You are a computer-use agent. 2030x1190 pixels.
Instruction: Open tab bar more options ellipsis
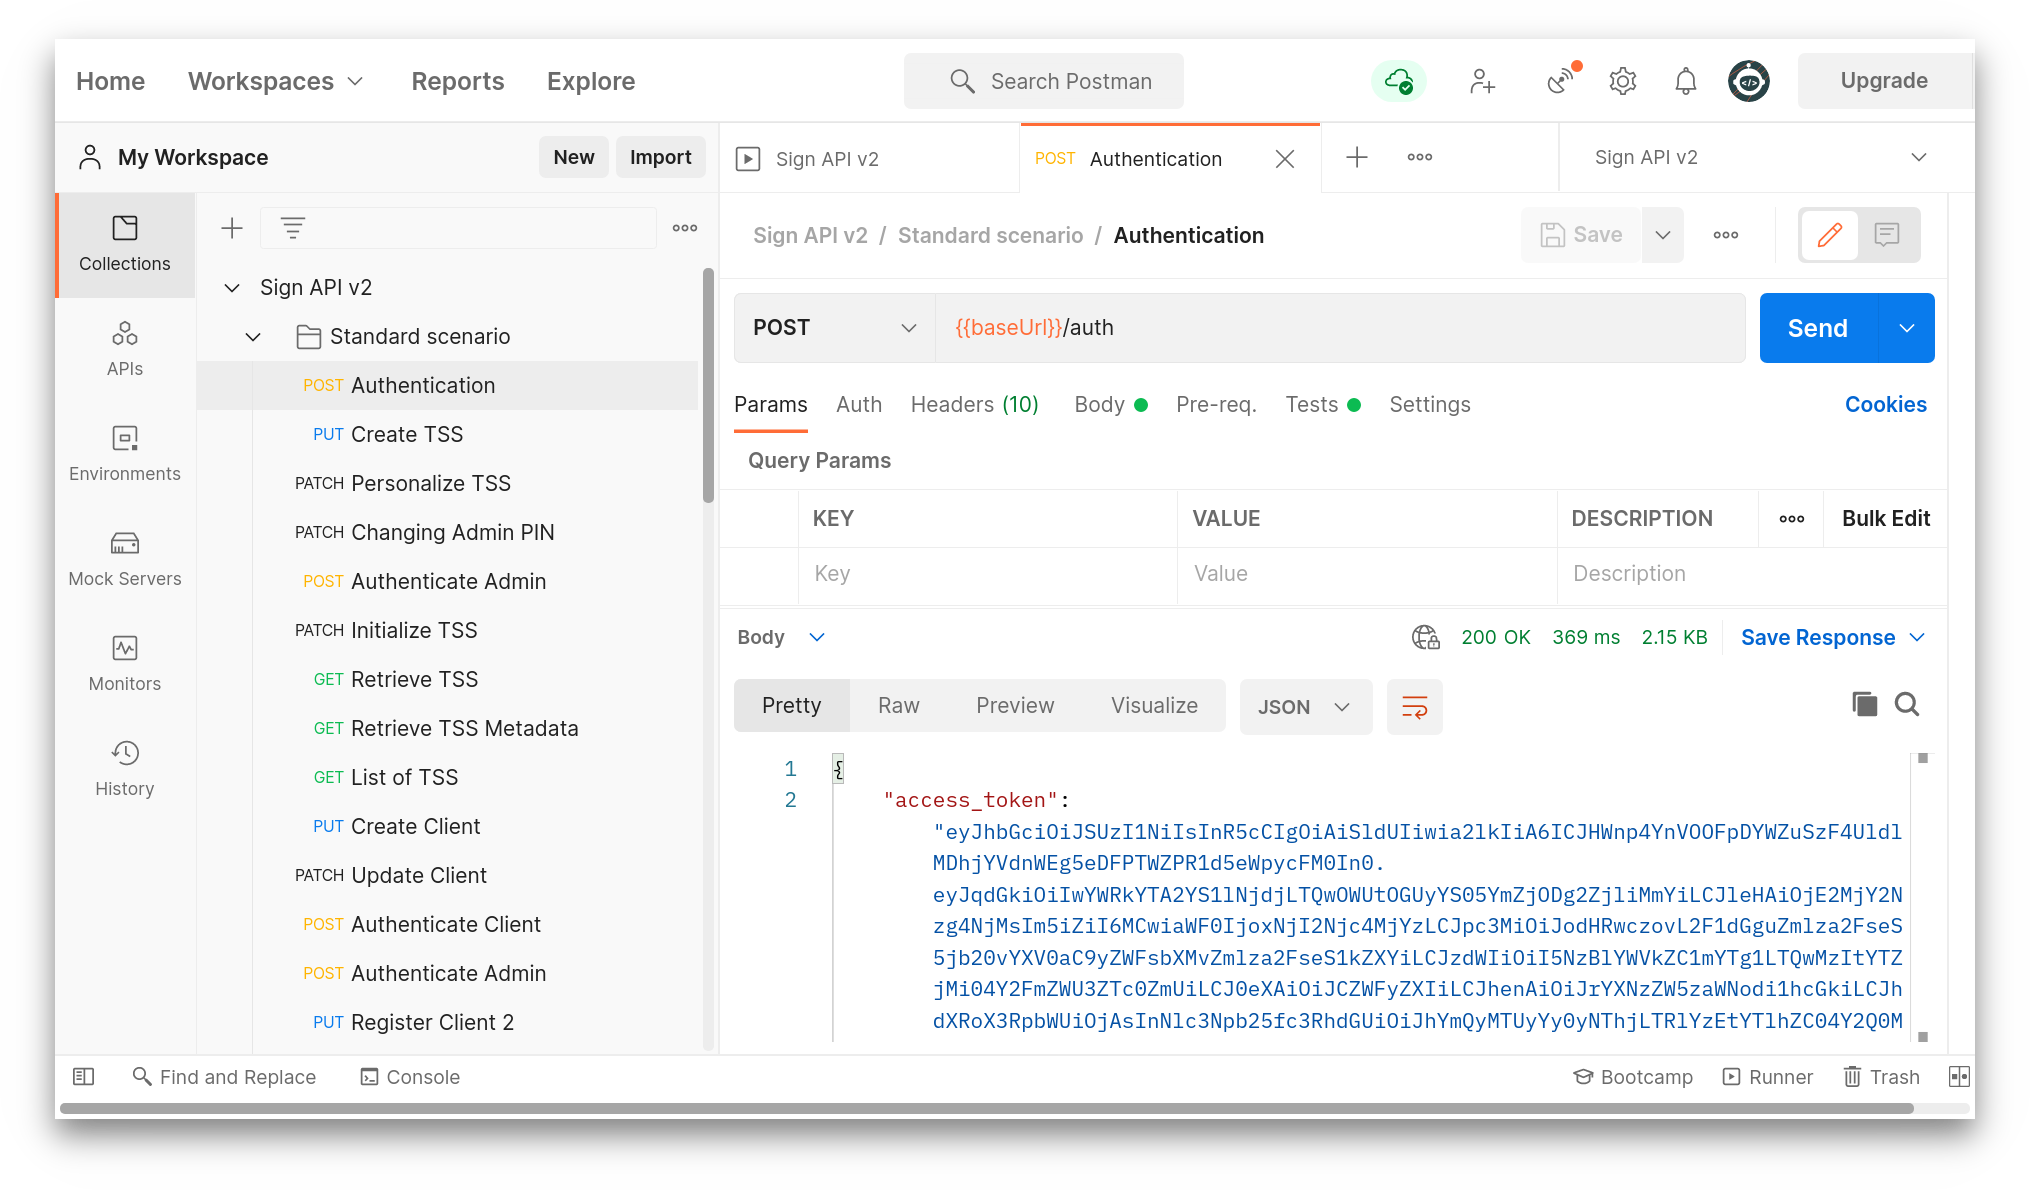1420,157
